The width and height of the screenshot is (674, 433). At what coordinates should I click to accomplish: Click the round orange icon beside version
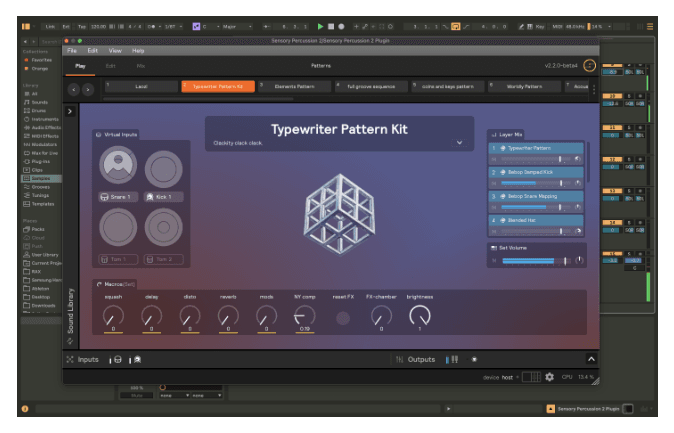(589, 66)
